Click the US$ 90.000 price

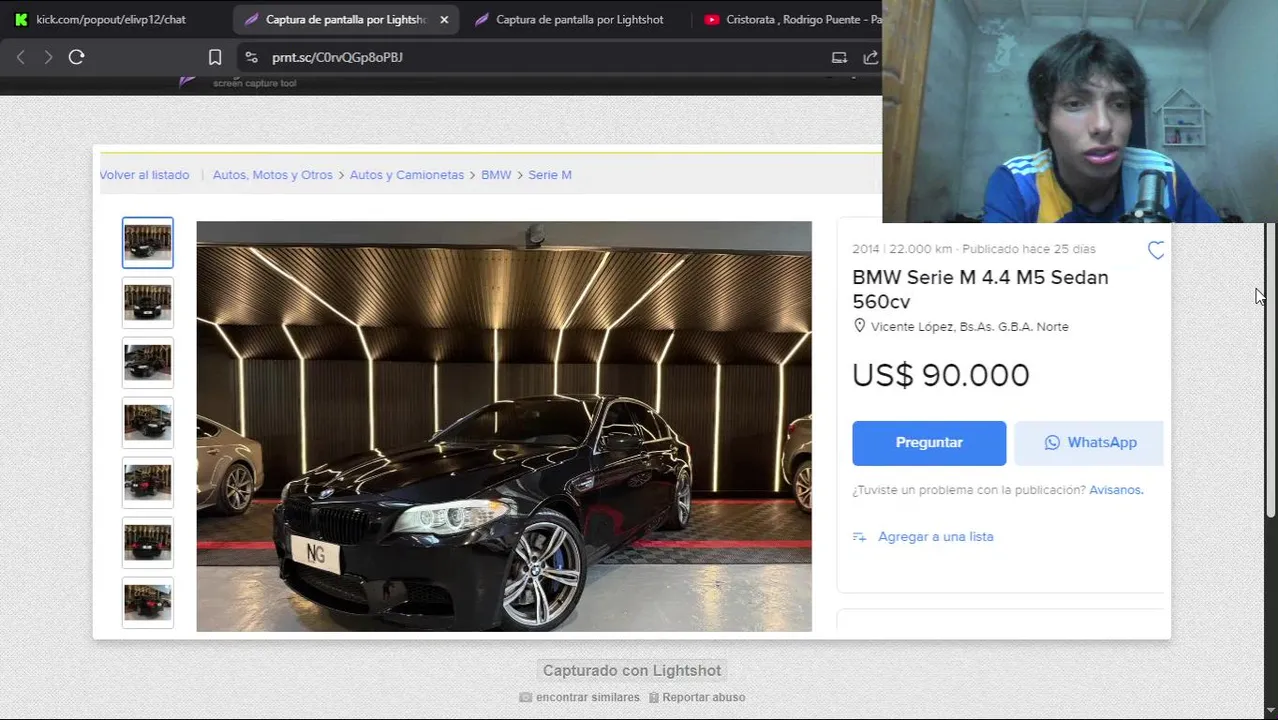941,375
